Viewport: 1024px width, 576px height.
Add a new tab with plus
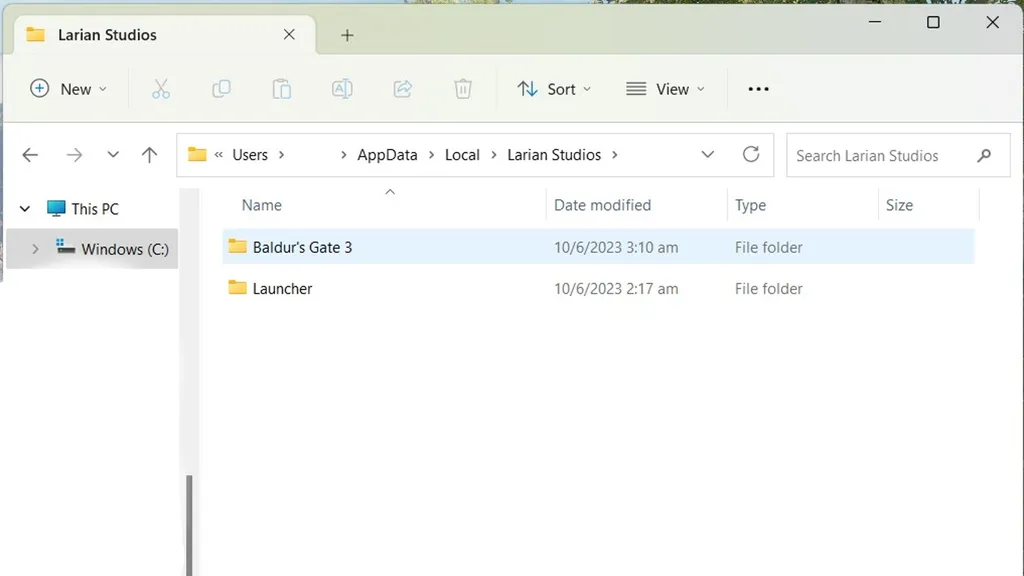[347, 35]
